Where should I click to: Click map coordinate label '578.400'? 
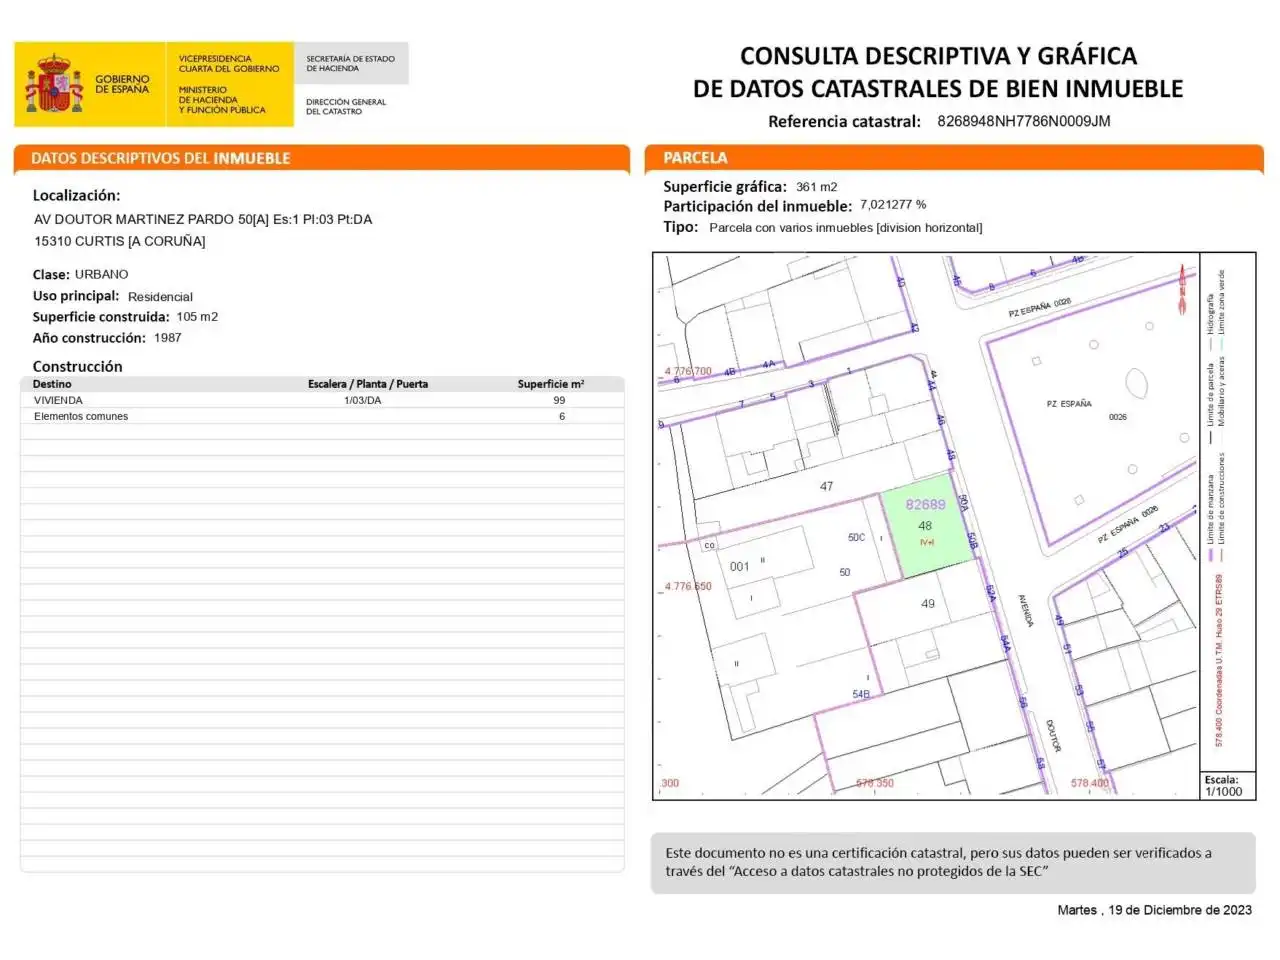point(1090,783)
